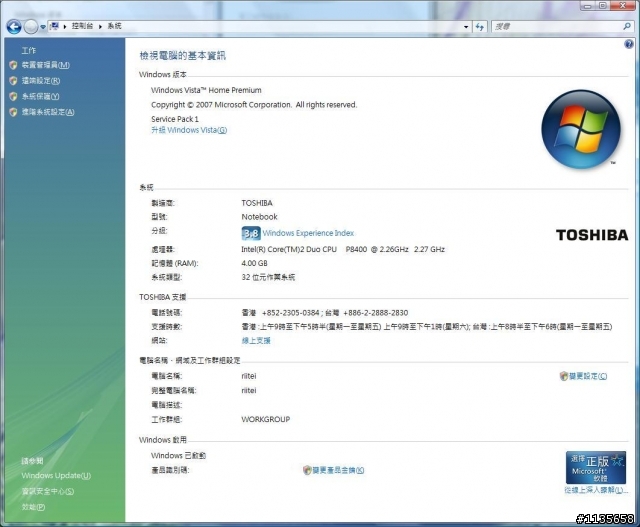Viewport: 640px width, 527px height.
Task: Click the 升級 Windows Vista(G) link
Action: click(x=189, y=130)
